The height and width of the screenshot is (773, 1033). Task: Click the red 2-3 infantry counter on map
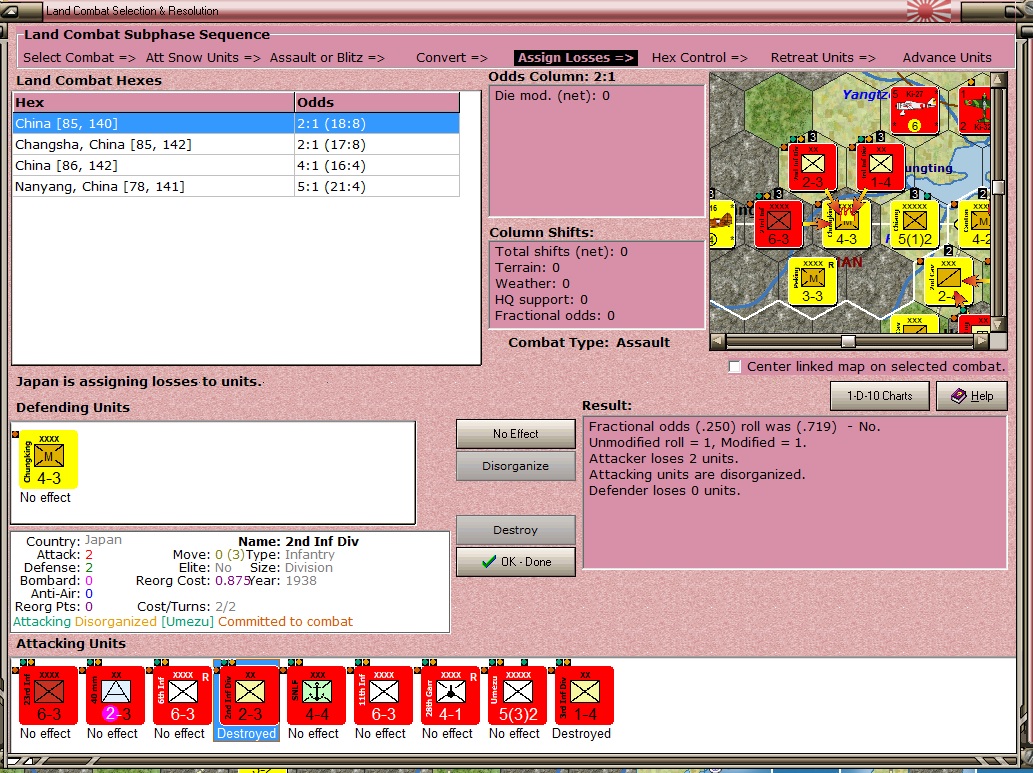coord(812,167)
